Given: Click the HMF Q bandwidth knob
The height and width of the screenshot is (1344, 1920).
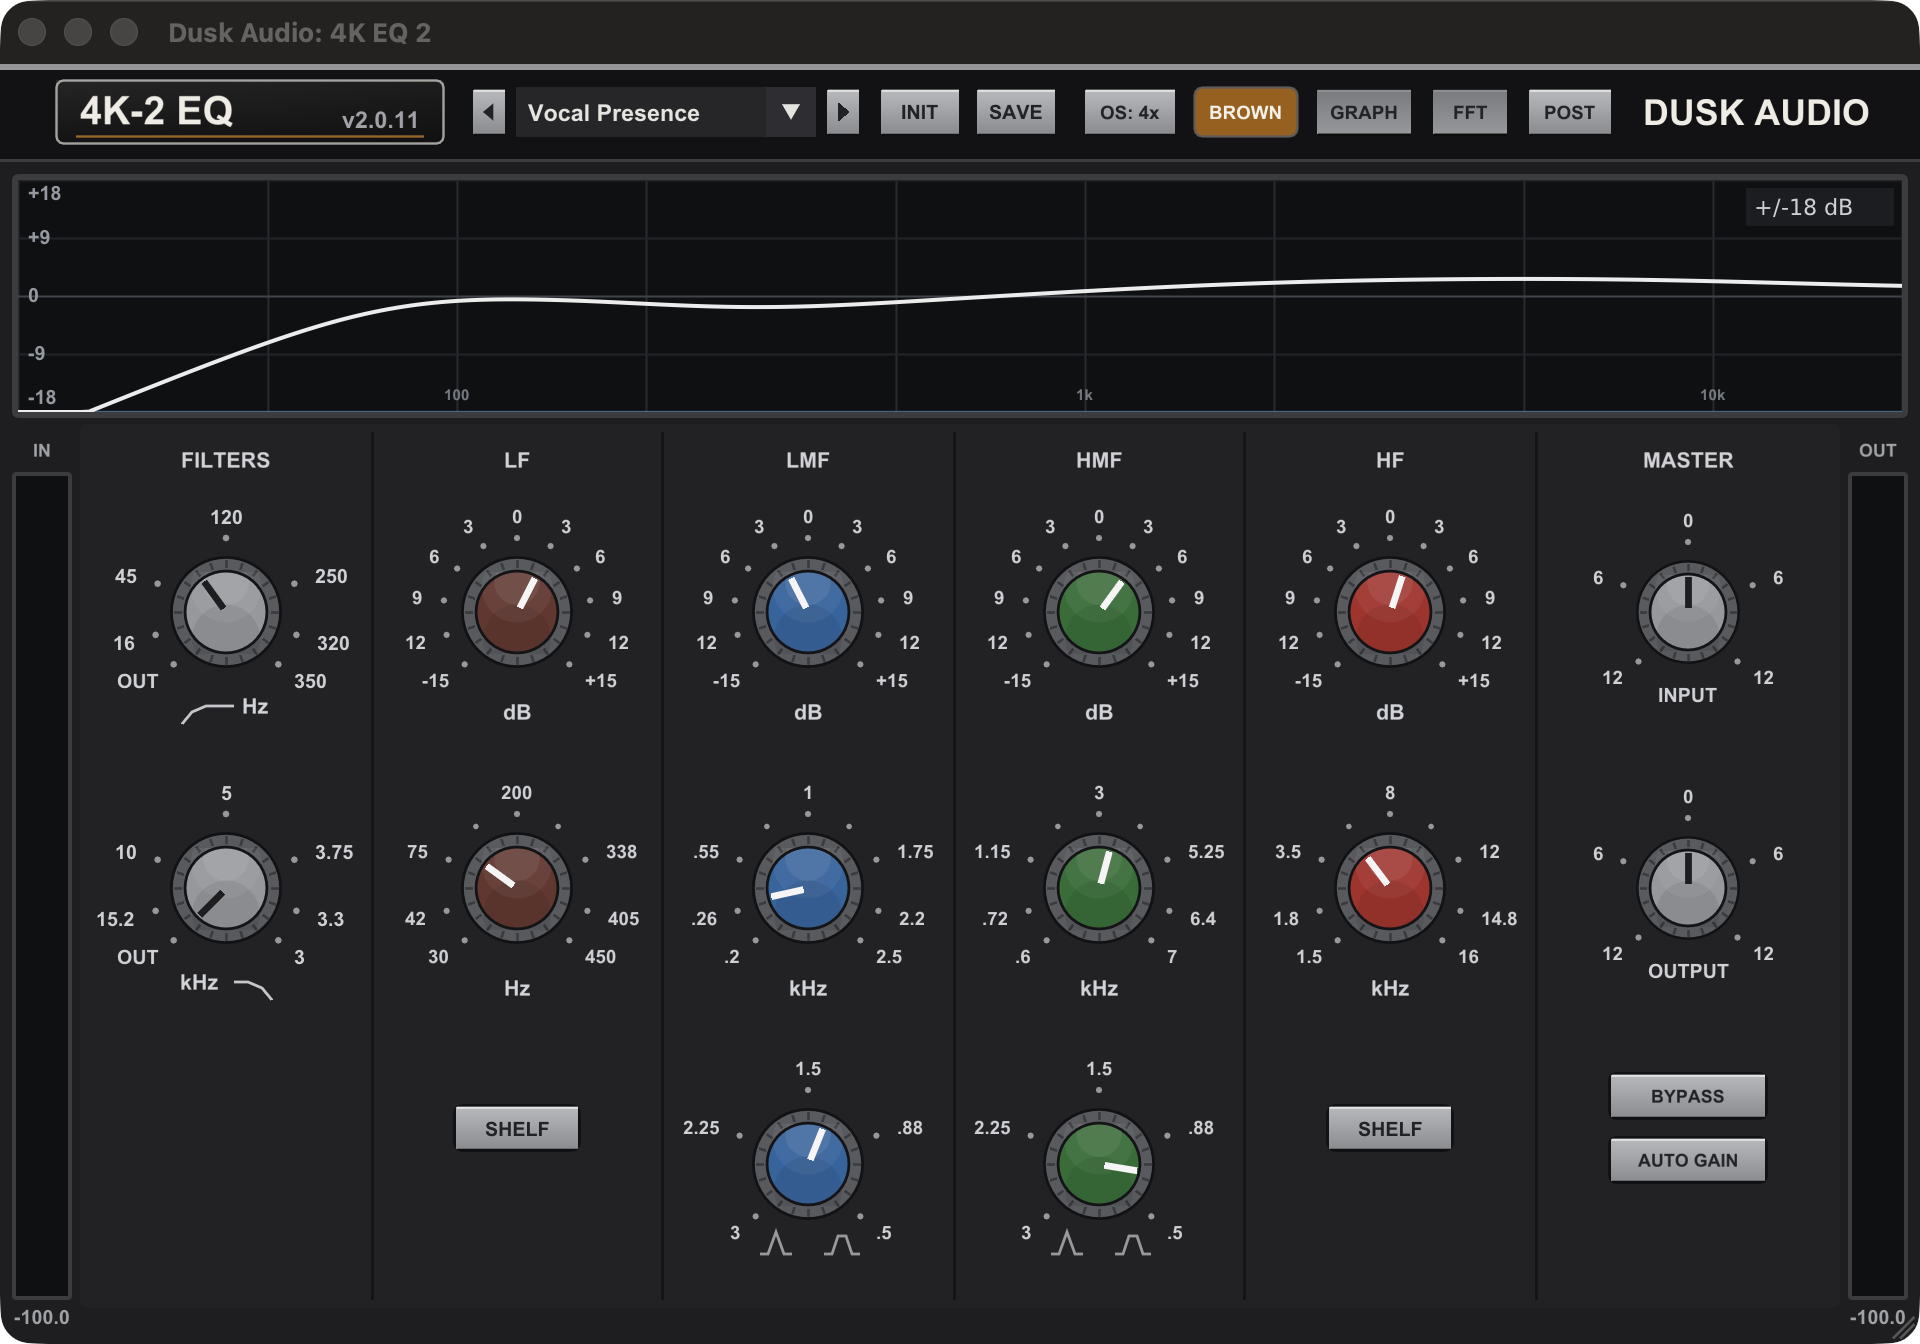Looking at the screenshot, I should pos(1099,1164).
